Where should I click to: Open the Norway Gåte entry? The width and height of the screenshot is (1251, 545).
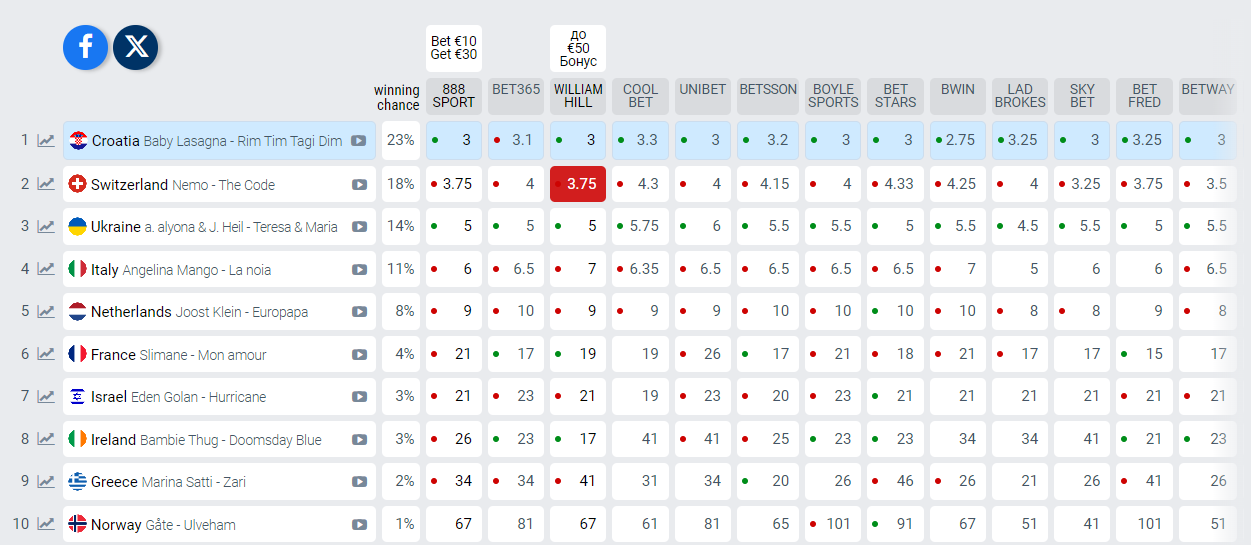click(219, 524)
